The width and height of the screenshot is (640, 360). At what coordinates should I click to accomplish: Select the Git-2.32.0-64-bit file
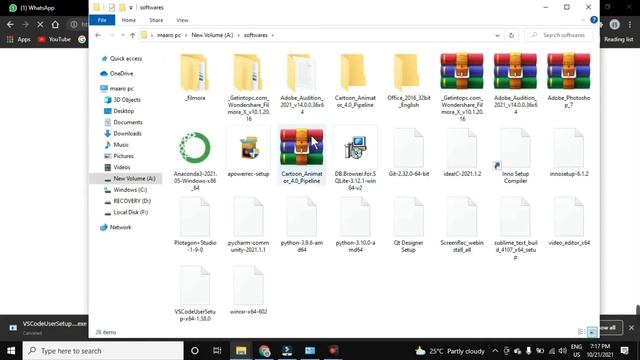[x=409, y=153]
